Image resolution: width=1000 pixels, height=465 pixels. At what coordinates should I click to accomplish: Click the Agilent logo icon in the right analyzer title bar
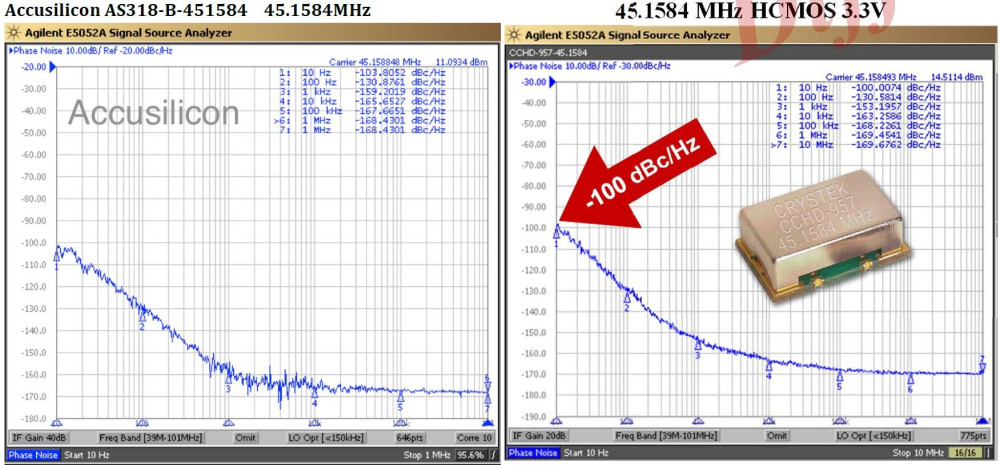(x=516, y=34)
